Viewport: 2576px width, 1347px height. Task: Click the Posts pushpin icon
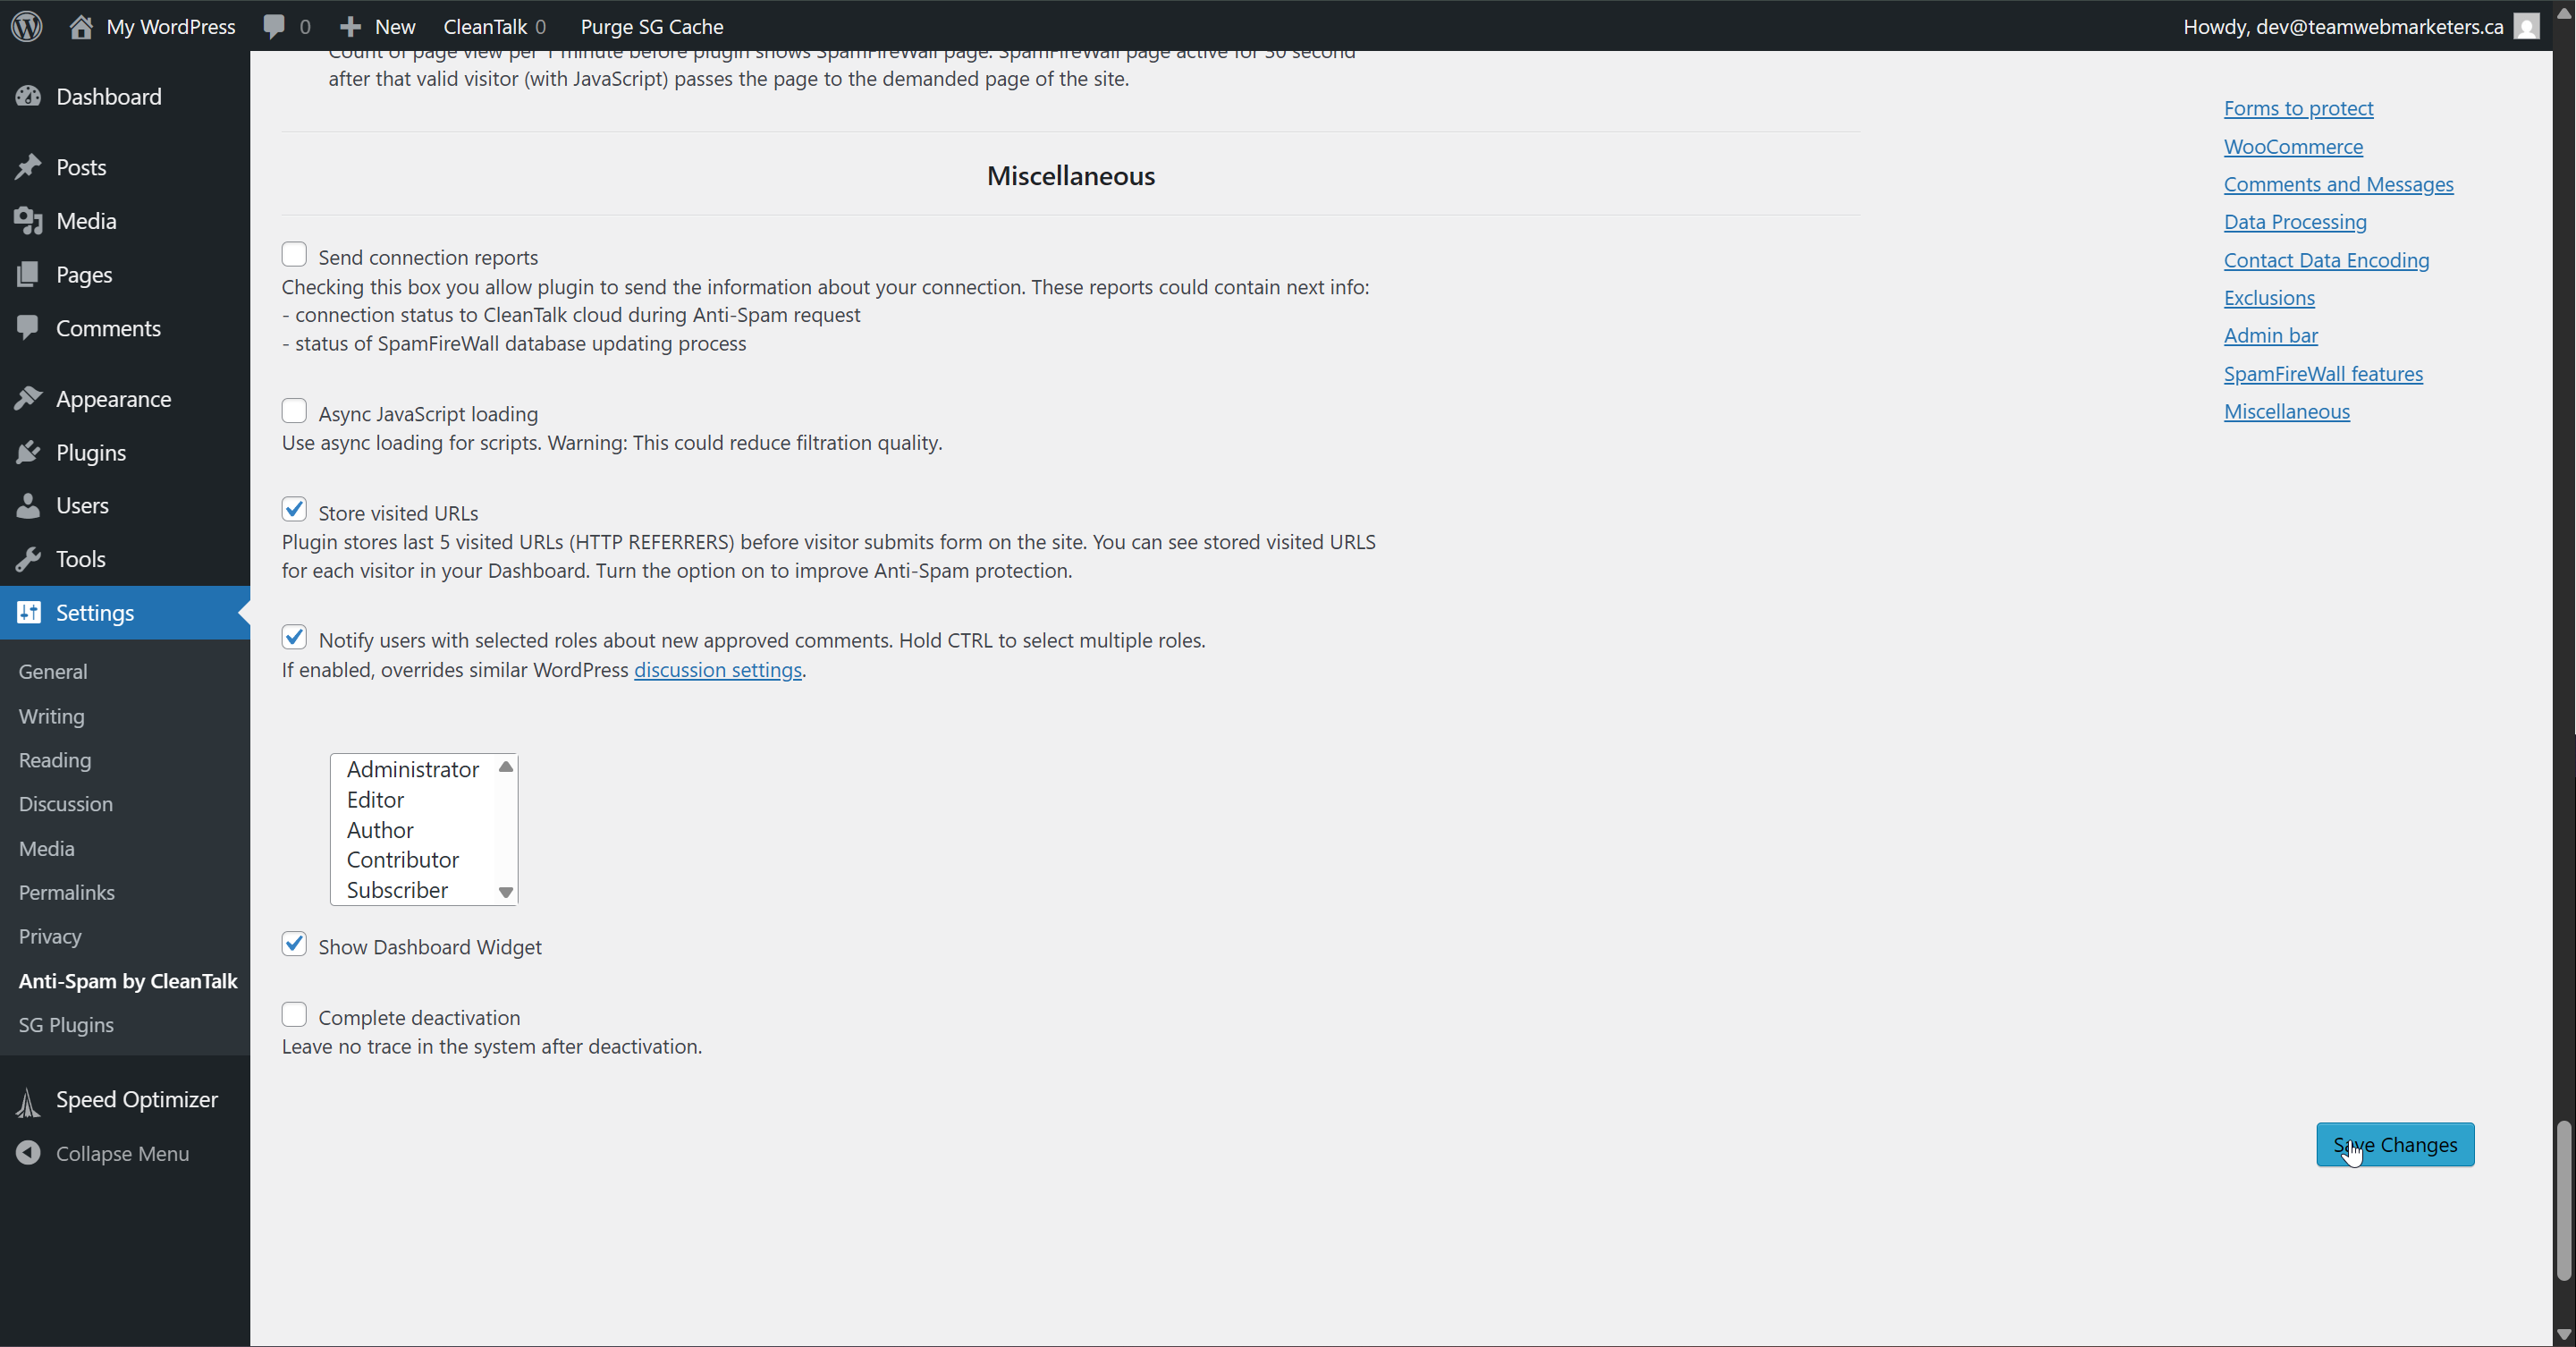click(28, 167)
